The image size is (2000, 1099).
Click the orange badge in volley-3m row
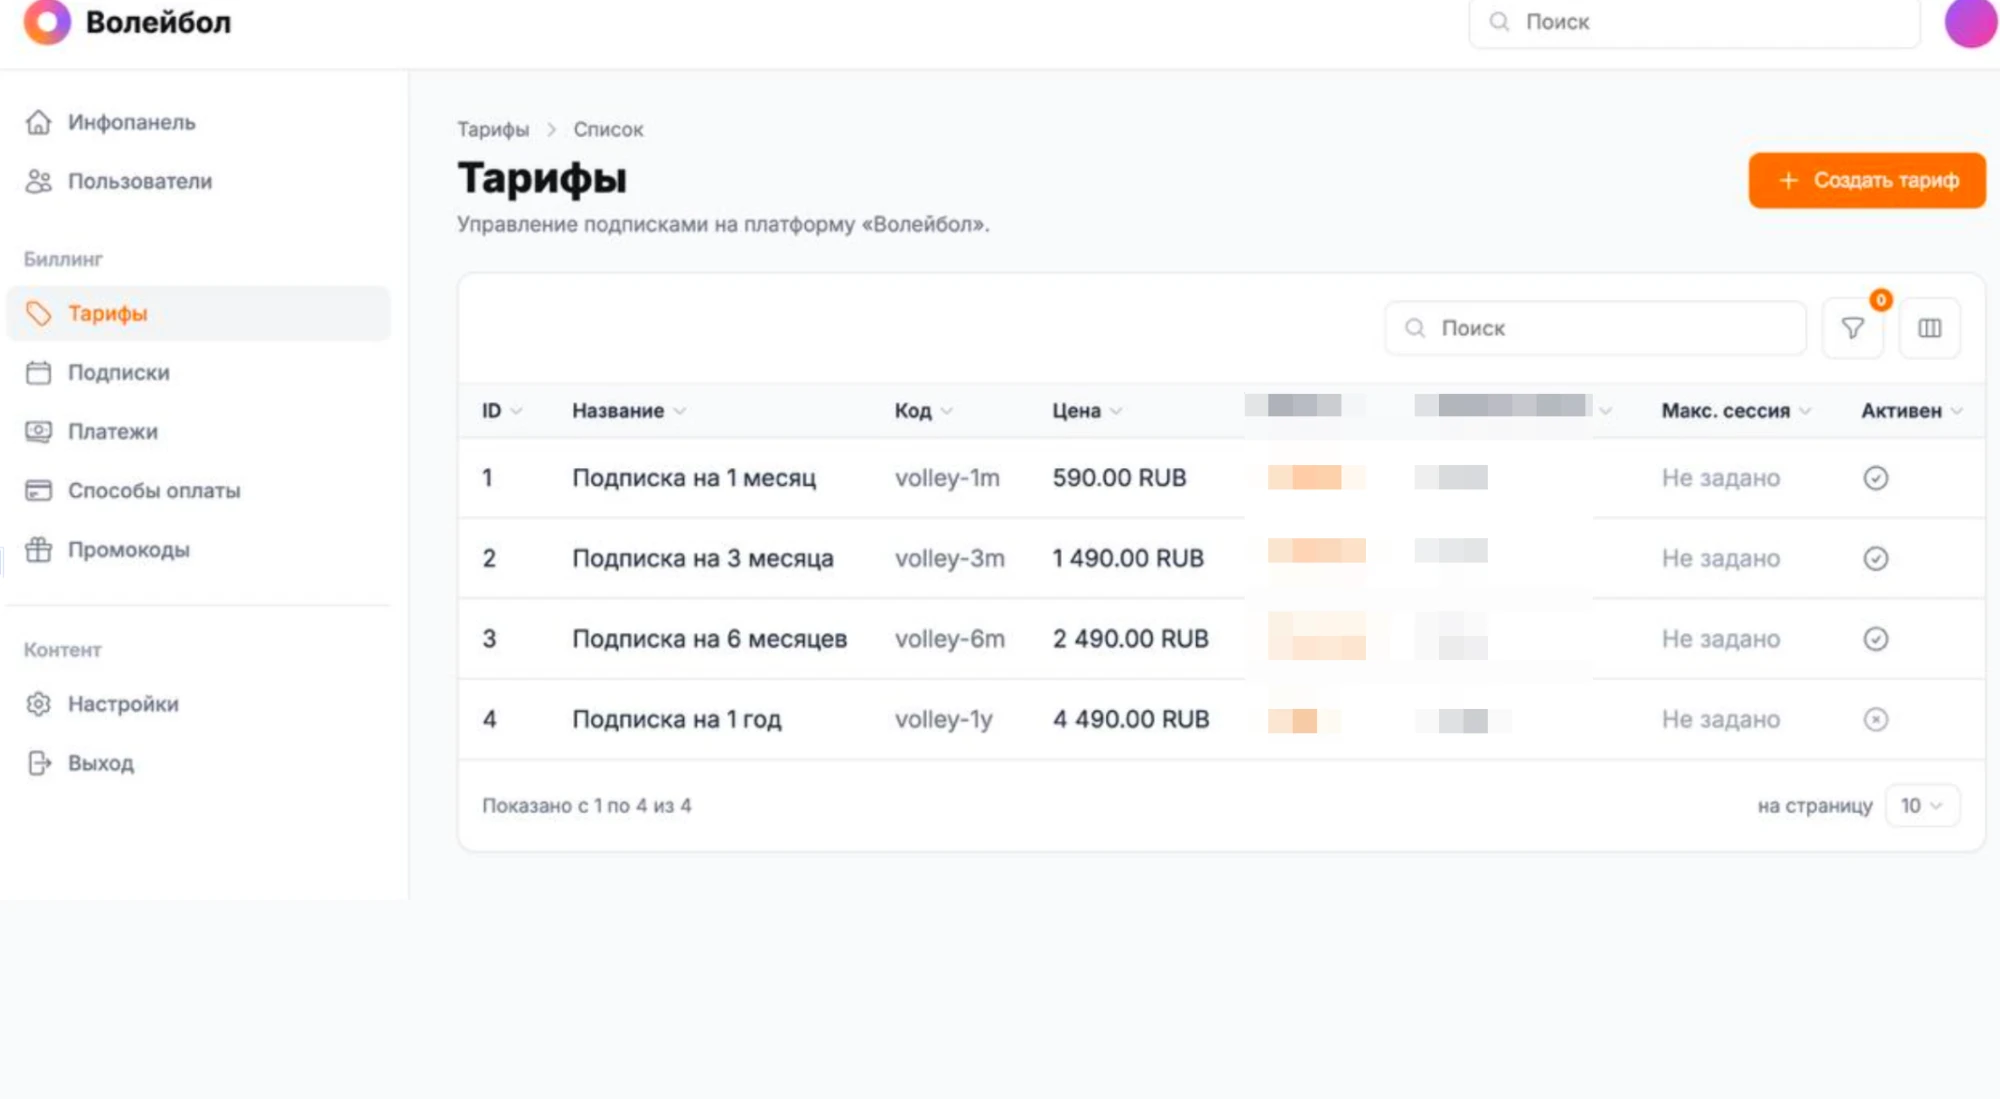click(x=1316, y=551)
